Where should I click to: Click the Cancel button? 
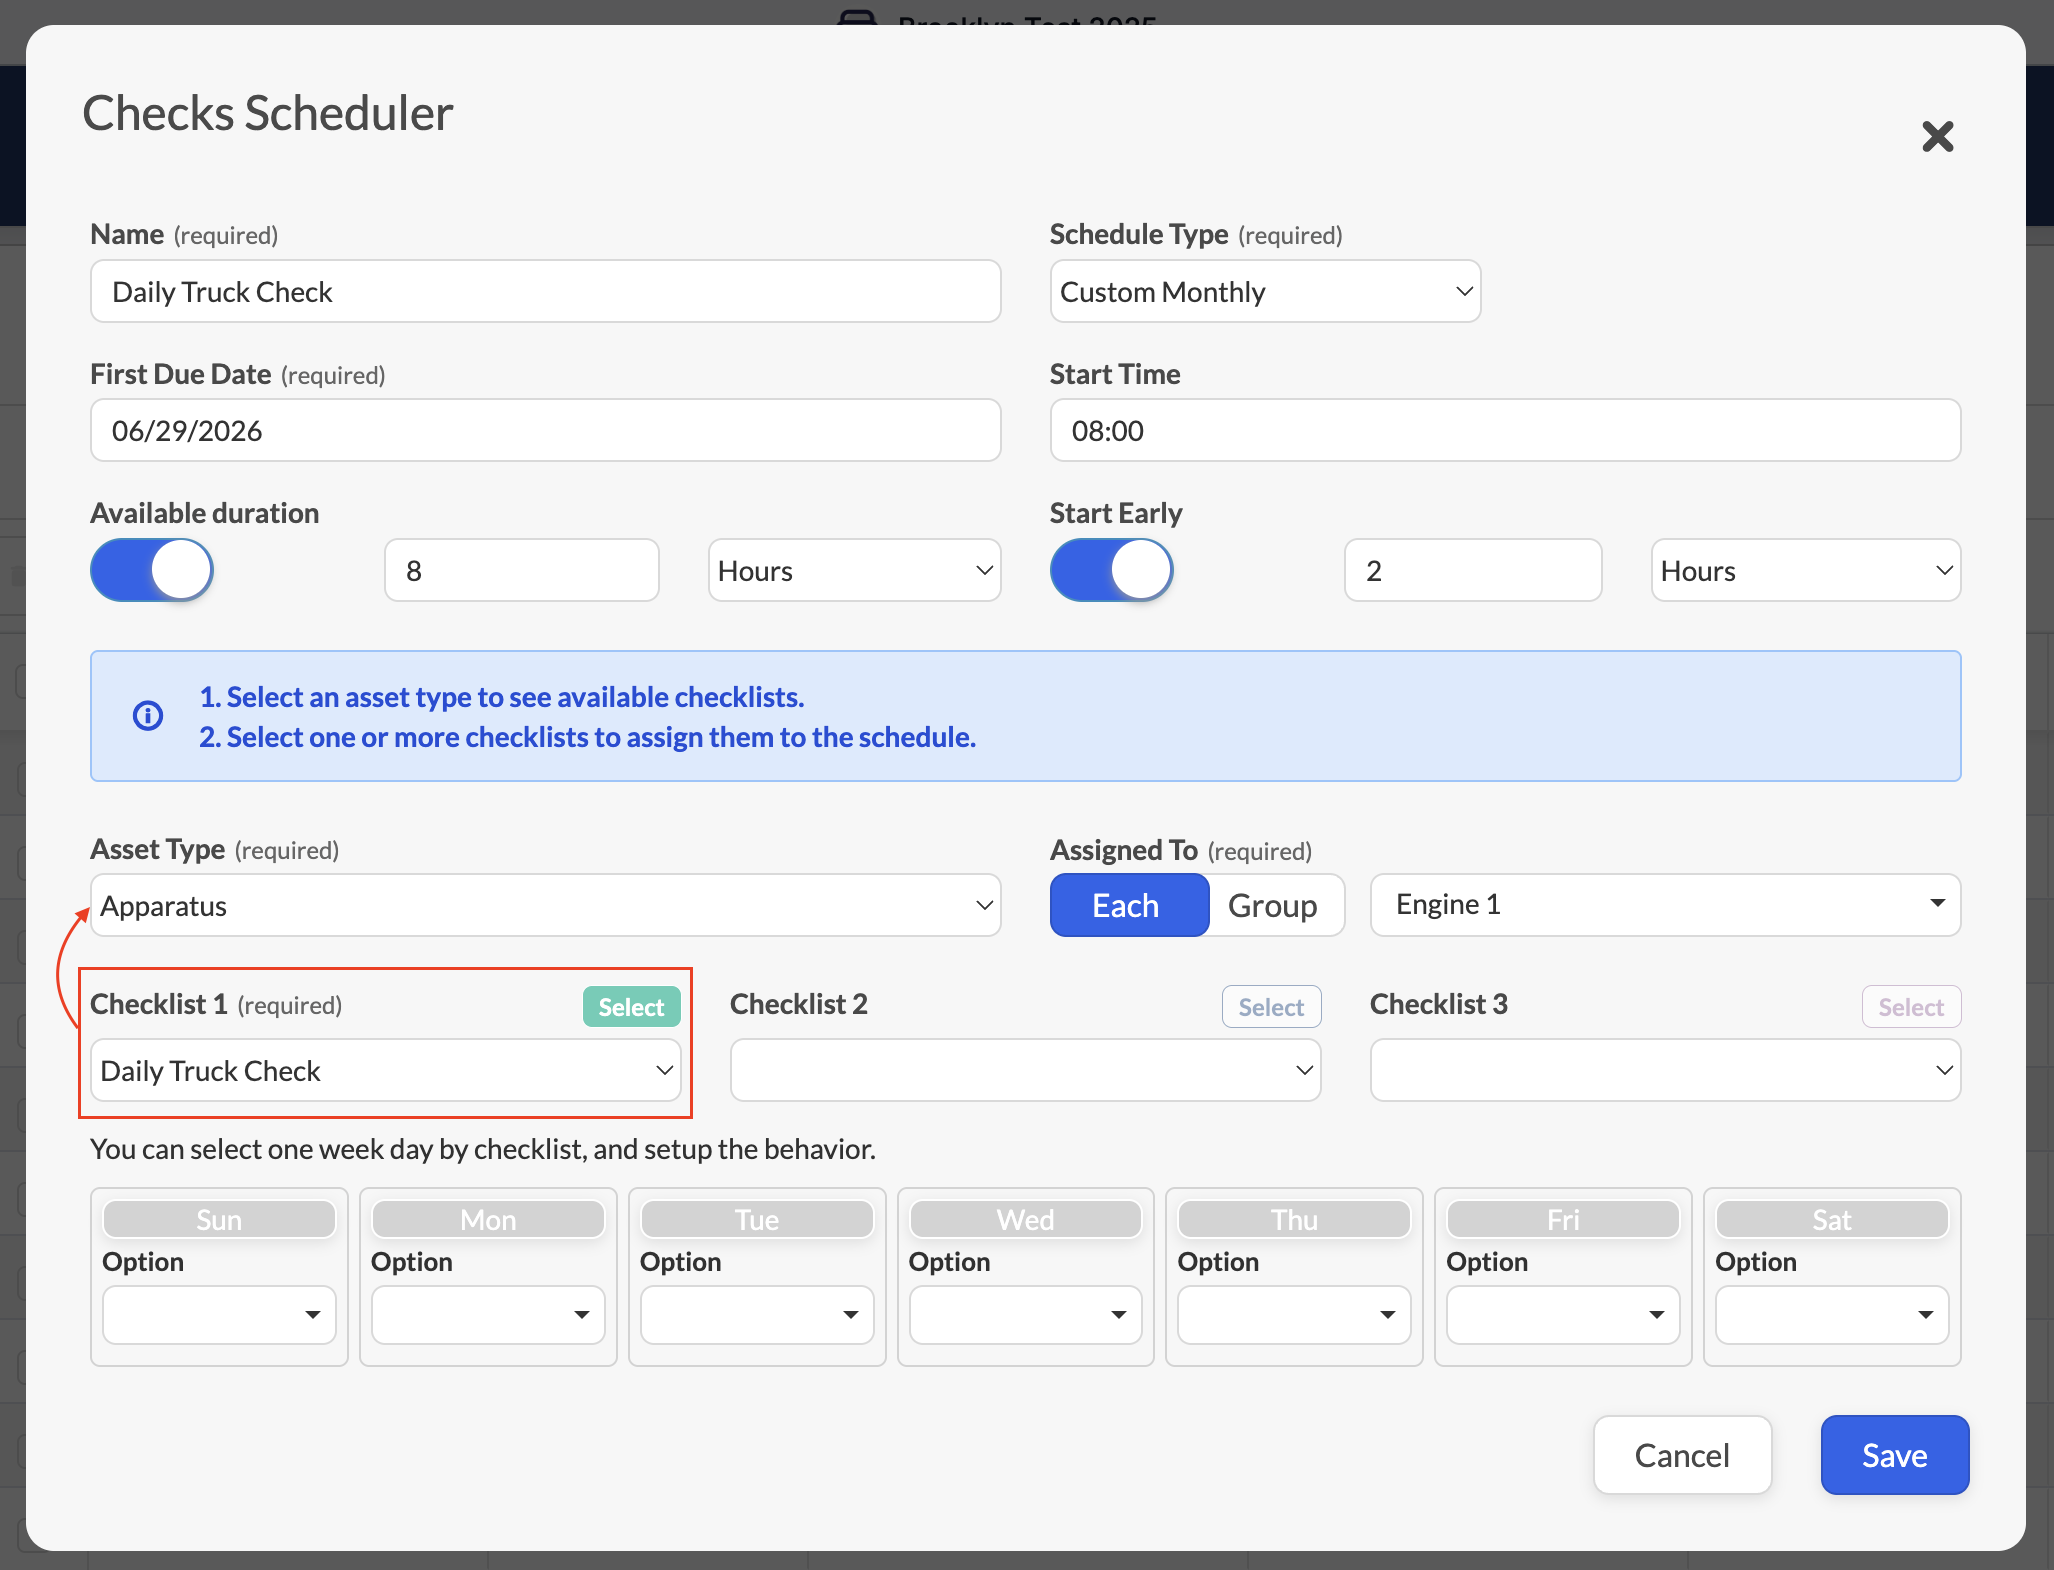[x=1682, y=1455]
